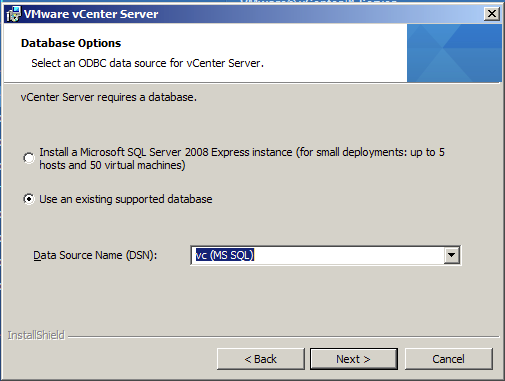505x381 pixels.
Task: Click the 'Select an ODBC data source' subtitle
Action: 147,63
